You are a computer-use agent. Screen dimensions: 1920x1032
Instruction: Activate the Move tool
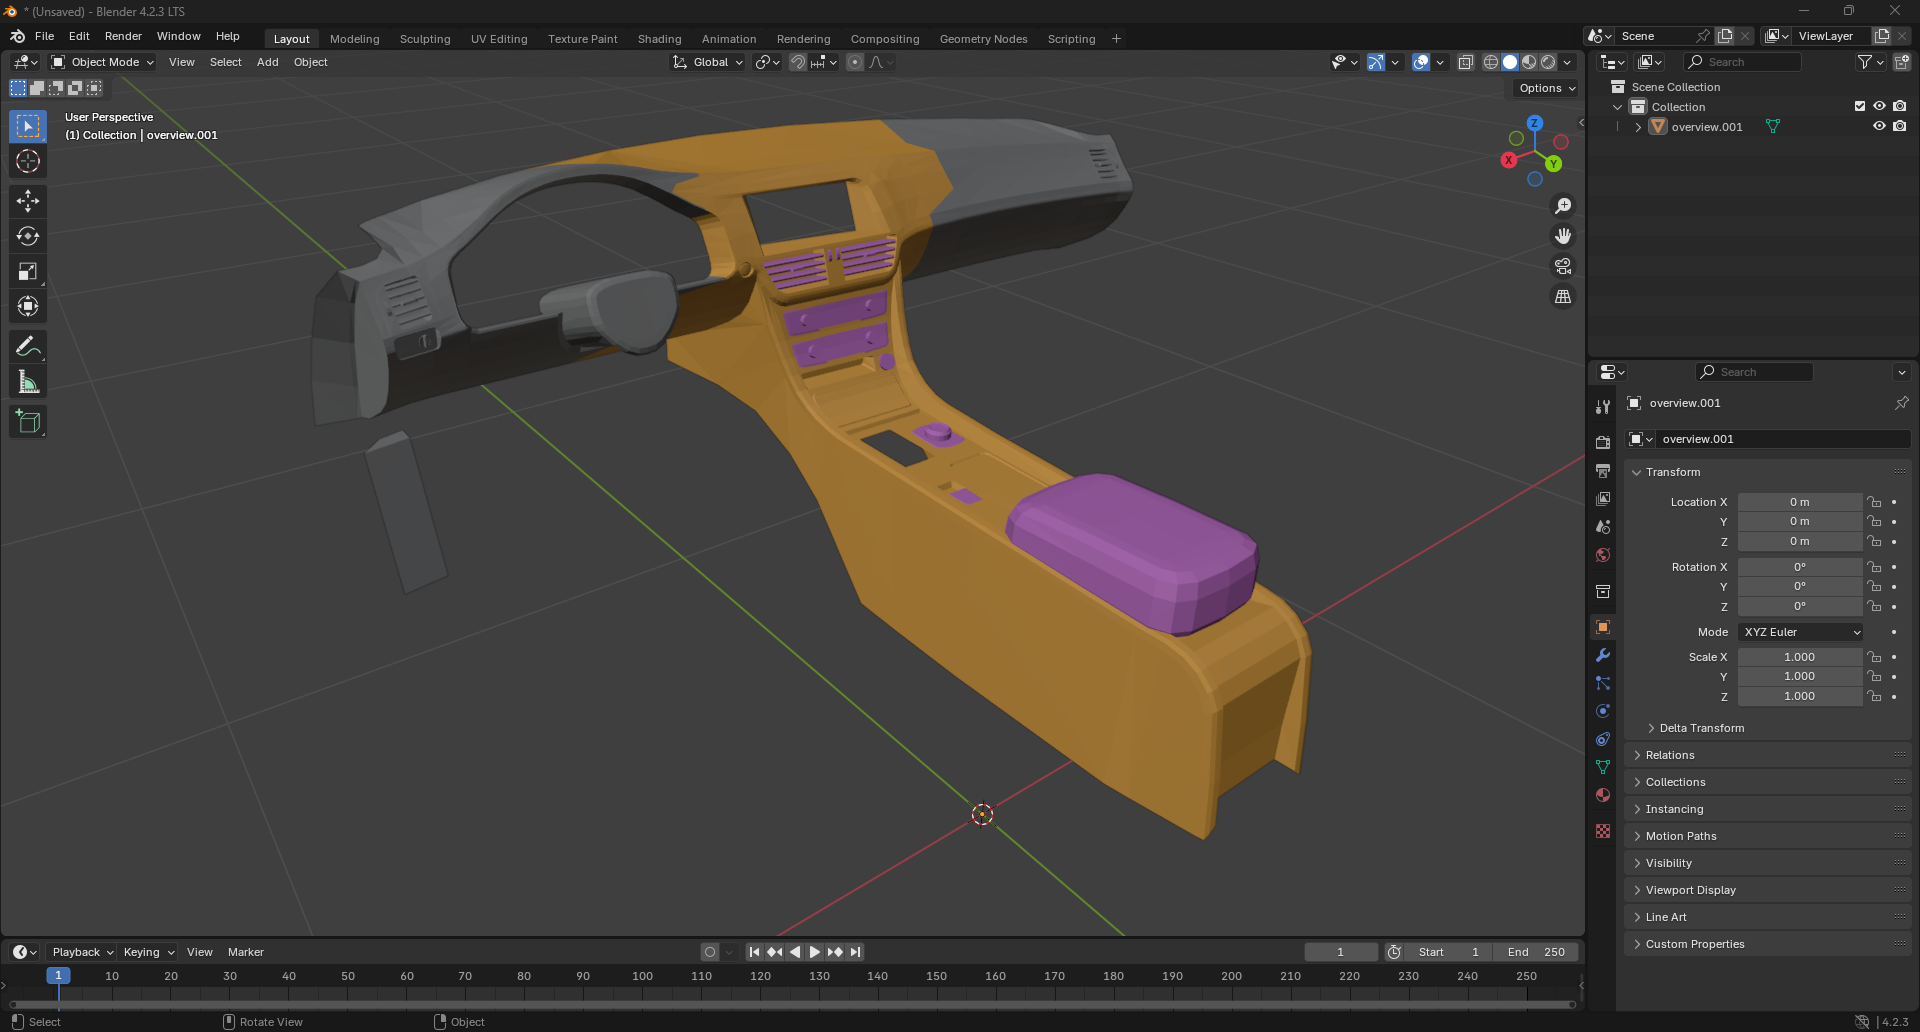[x=28, y=201]
